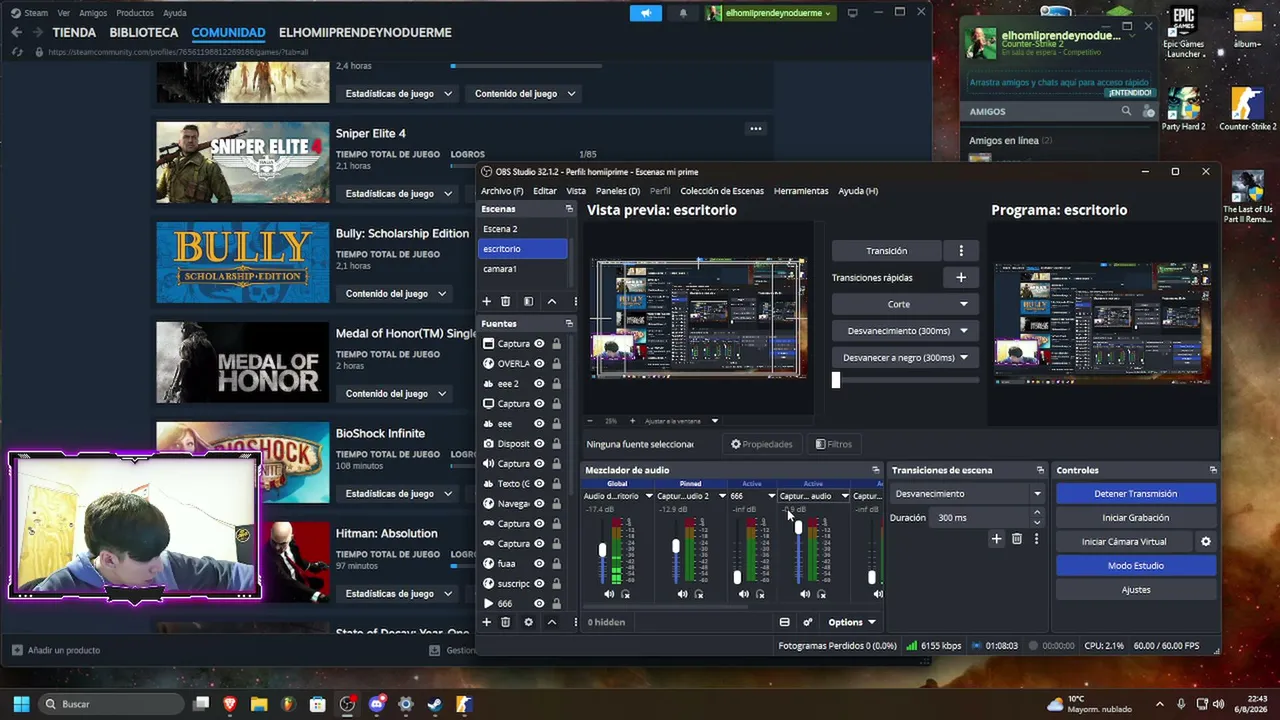Open source properties gear in Fuentes toolbar

529,622
